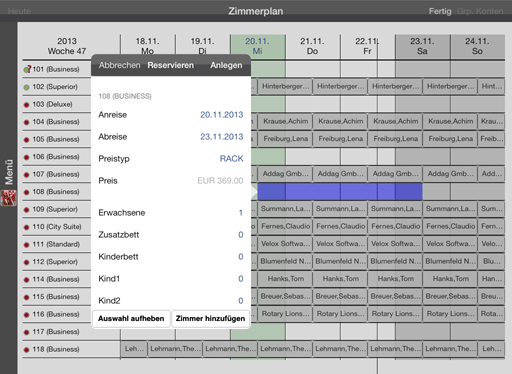Image resolution: width=512 pixels, height=374 pixels.
Task: Click the red status dot of room 105
Action: [26, 140]
